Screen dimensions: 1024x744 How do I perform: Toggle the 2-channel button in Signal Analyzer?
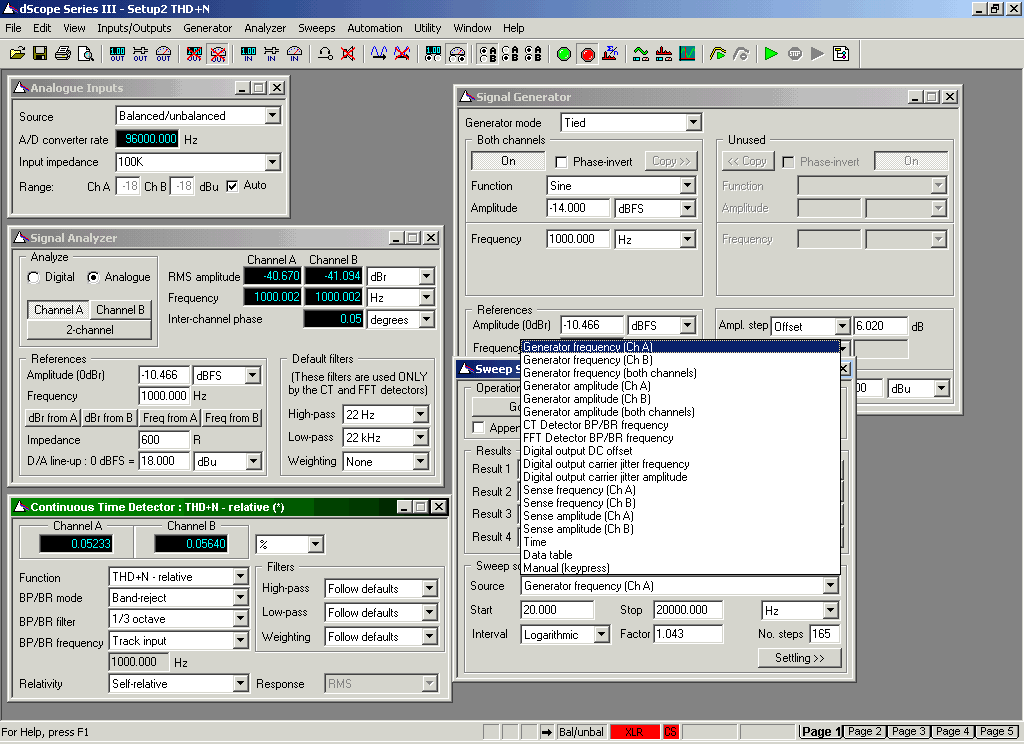[x=89, y=330]
